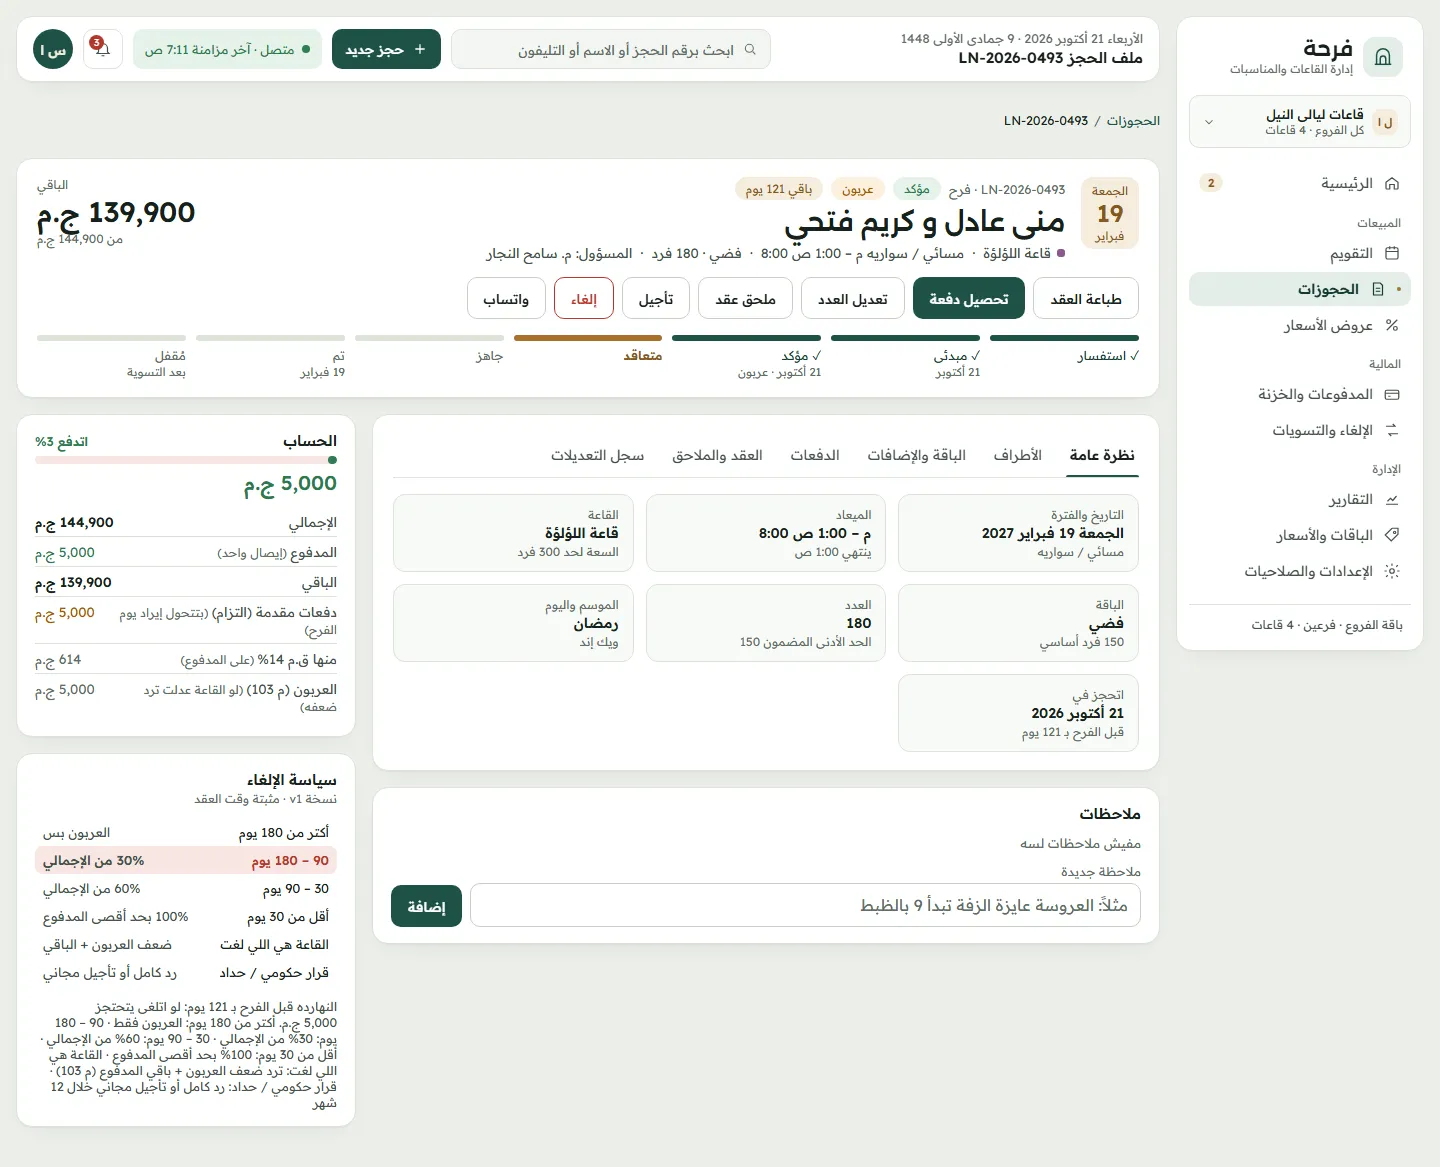The height and width of the screenshot is (1167, 1440).
Task: View the سجل التعديلات tab
Action: pyautogui.click(x=597, y=456)
